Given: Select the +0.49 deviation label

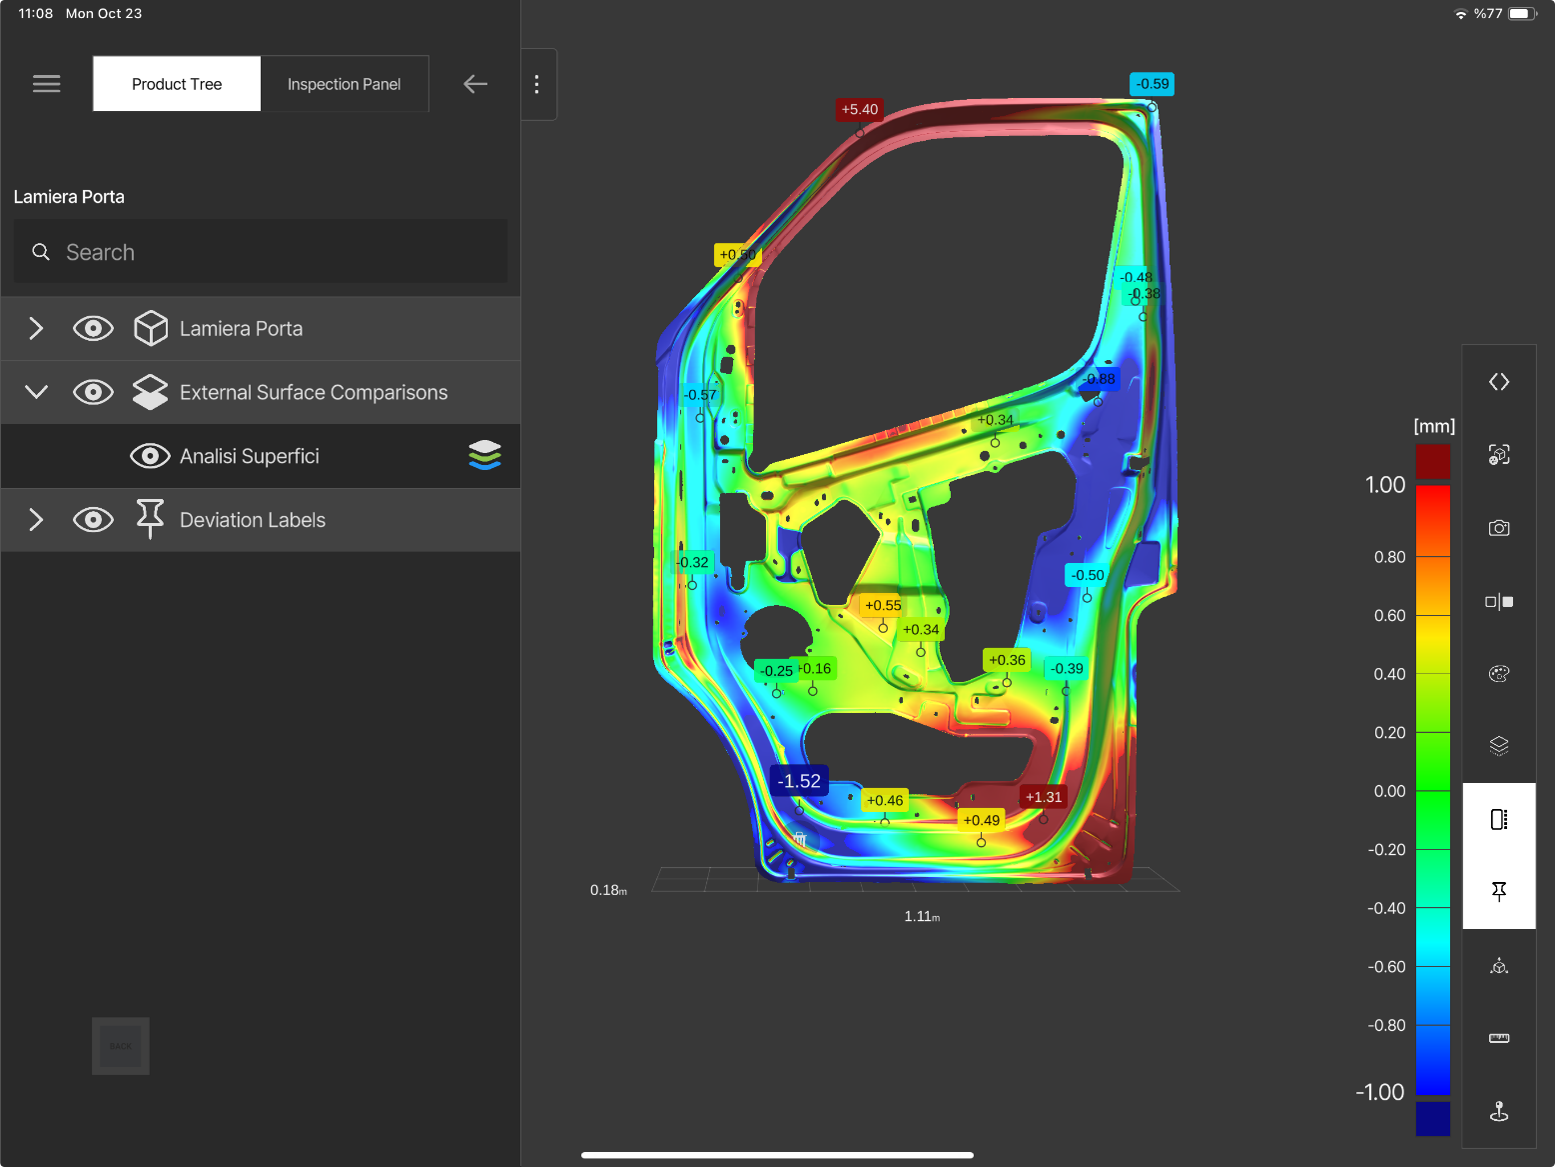Looking at the screenshot, I should point(981,820).
